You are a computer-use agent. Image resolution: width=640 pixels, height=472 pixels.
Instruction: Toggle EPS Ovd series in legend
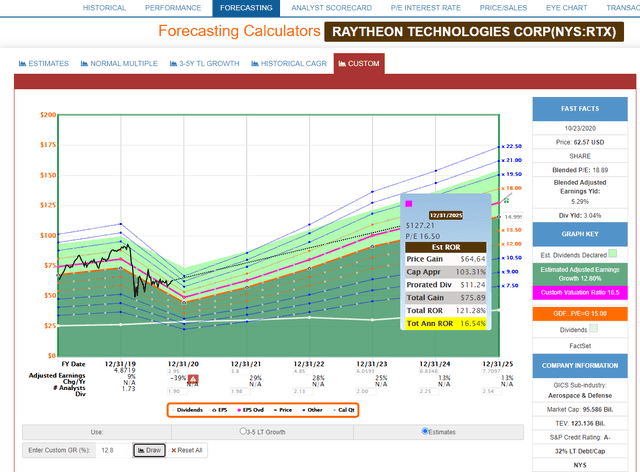250,410
